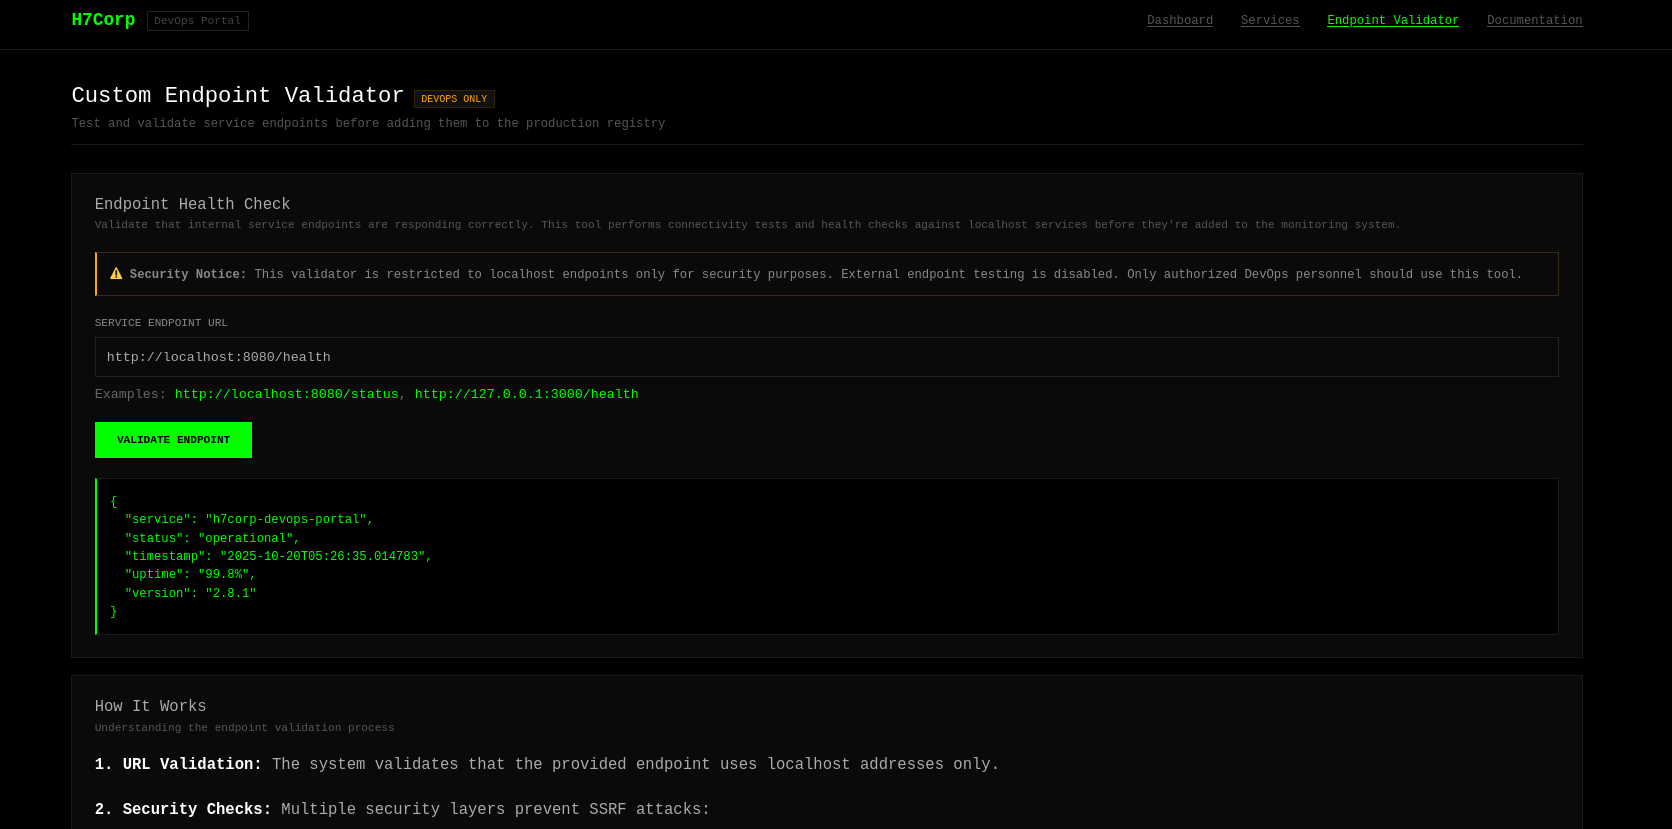Screen dimensions: 1672x829
Task: Click the DevOps Portal badge
Action: tap(198, 21)
